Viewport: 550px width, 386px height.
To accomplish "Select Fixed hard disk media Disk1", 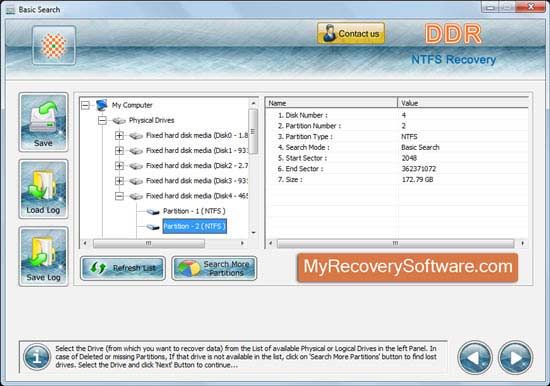I will (196, 151).
